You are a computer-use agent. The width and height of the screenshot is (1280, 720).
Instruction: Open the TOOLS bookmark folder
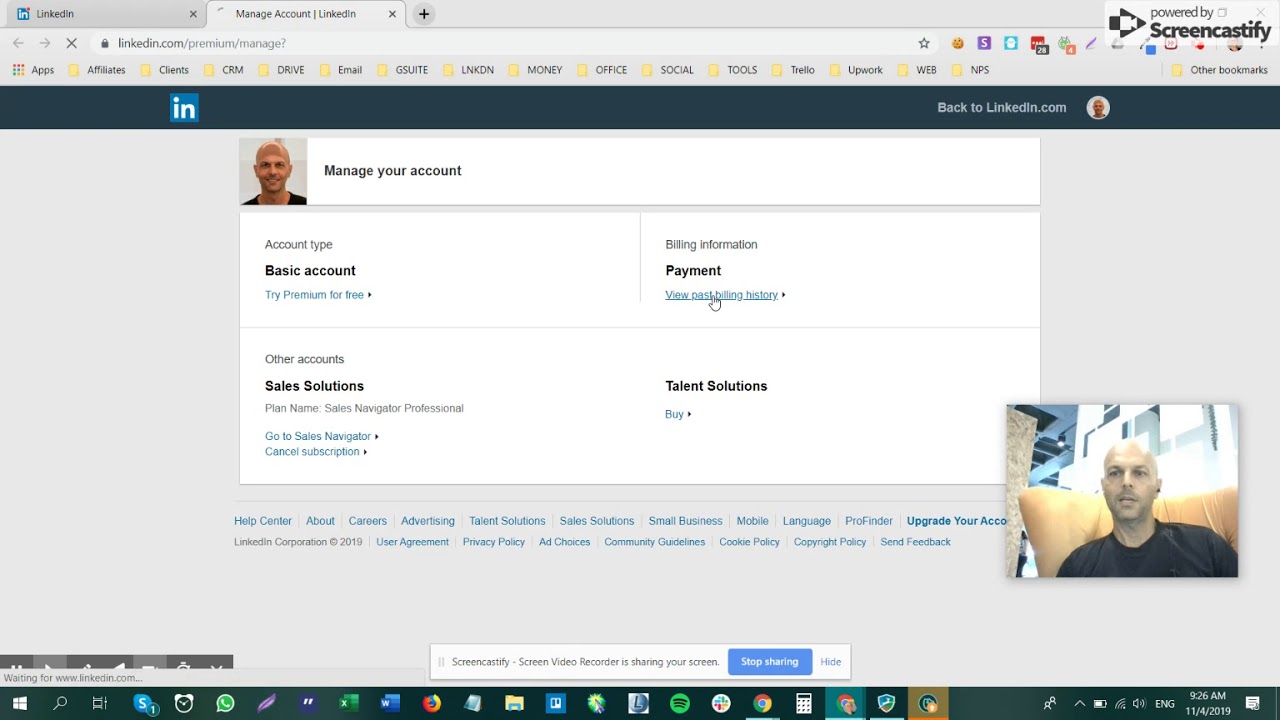coord(733,70)
